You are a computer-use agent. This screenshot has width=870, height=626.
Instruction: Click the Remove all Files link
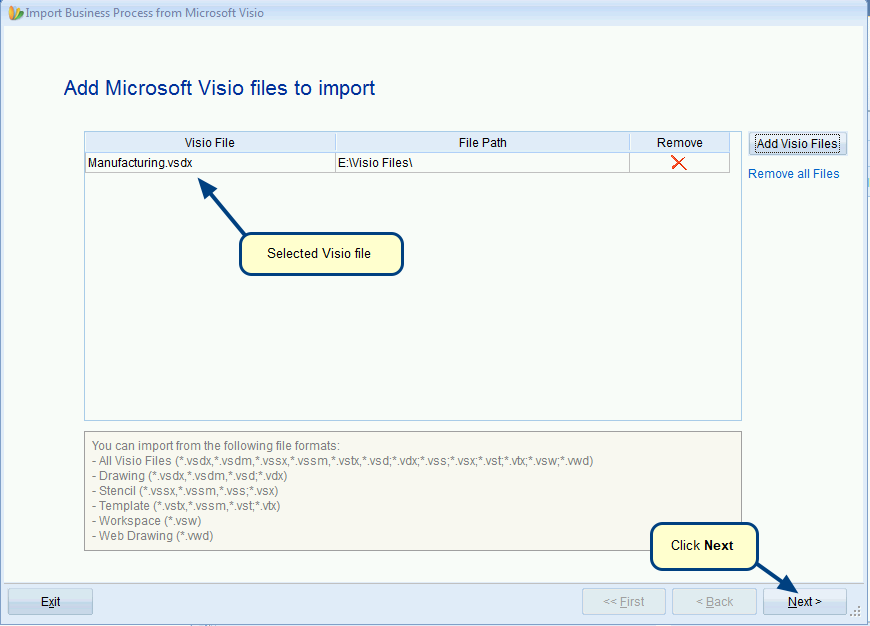coord(793,174)
